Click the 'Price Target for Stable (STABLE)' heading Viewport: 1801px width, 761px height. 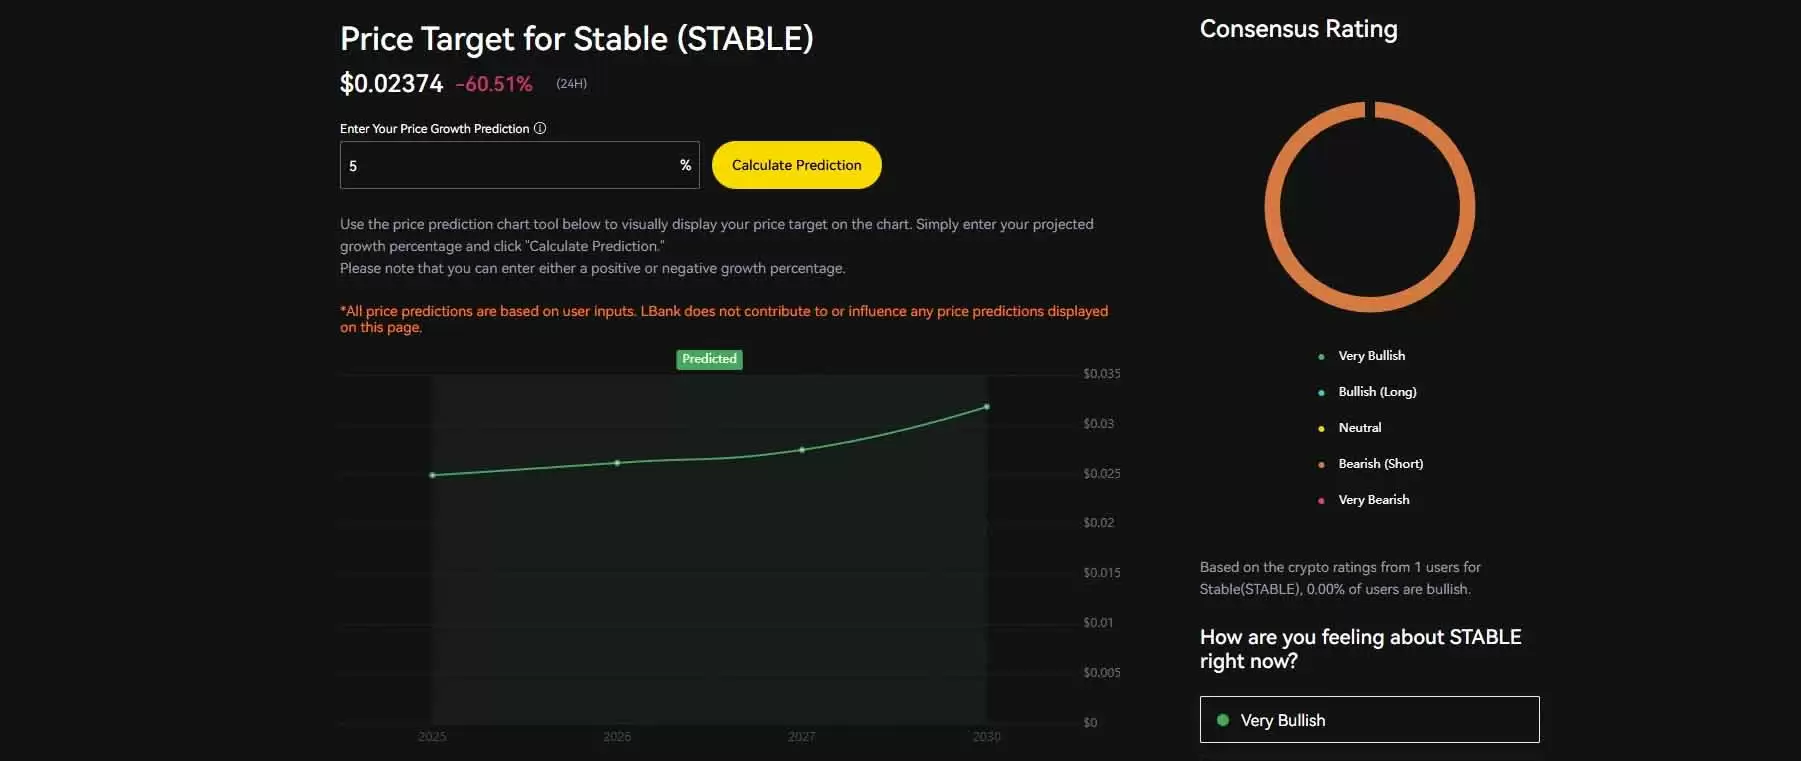(x=577, y=38)
